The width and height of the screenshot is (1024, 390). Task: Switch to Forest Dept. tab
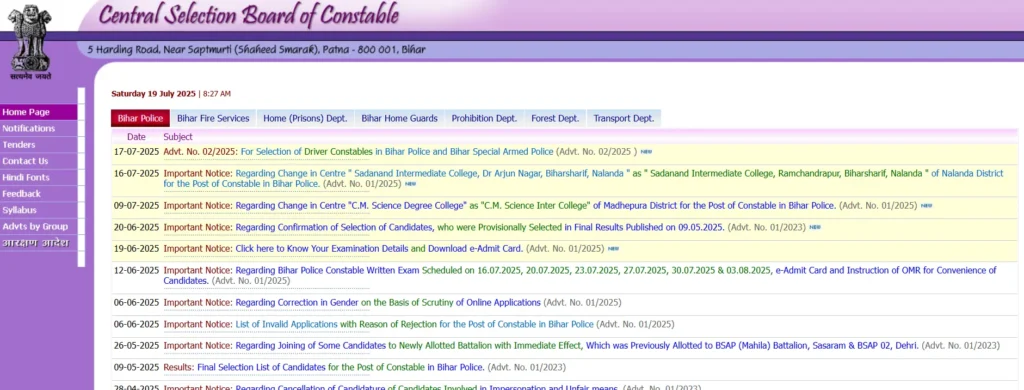pos(555,118)
